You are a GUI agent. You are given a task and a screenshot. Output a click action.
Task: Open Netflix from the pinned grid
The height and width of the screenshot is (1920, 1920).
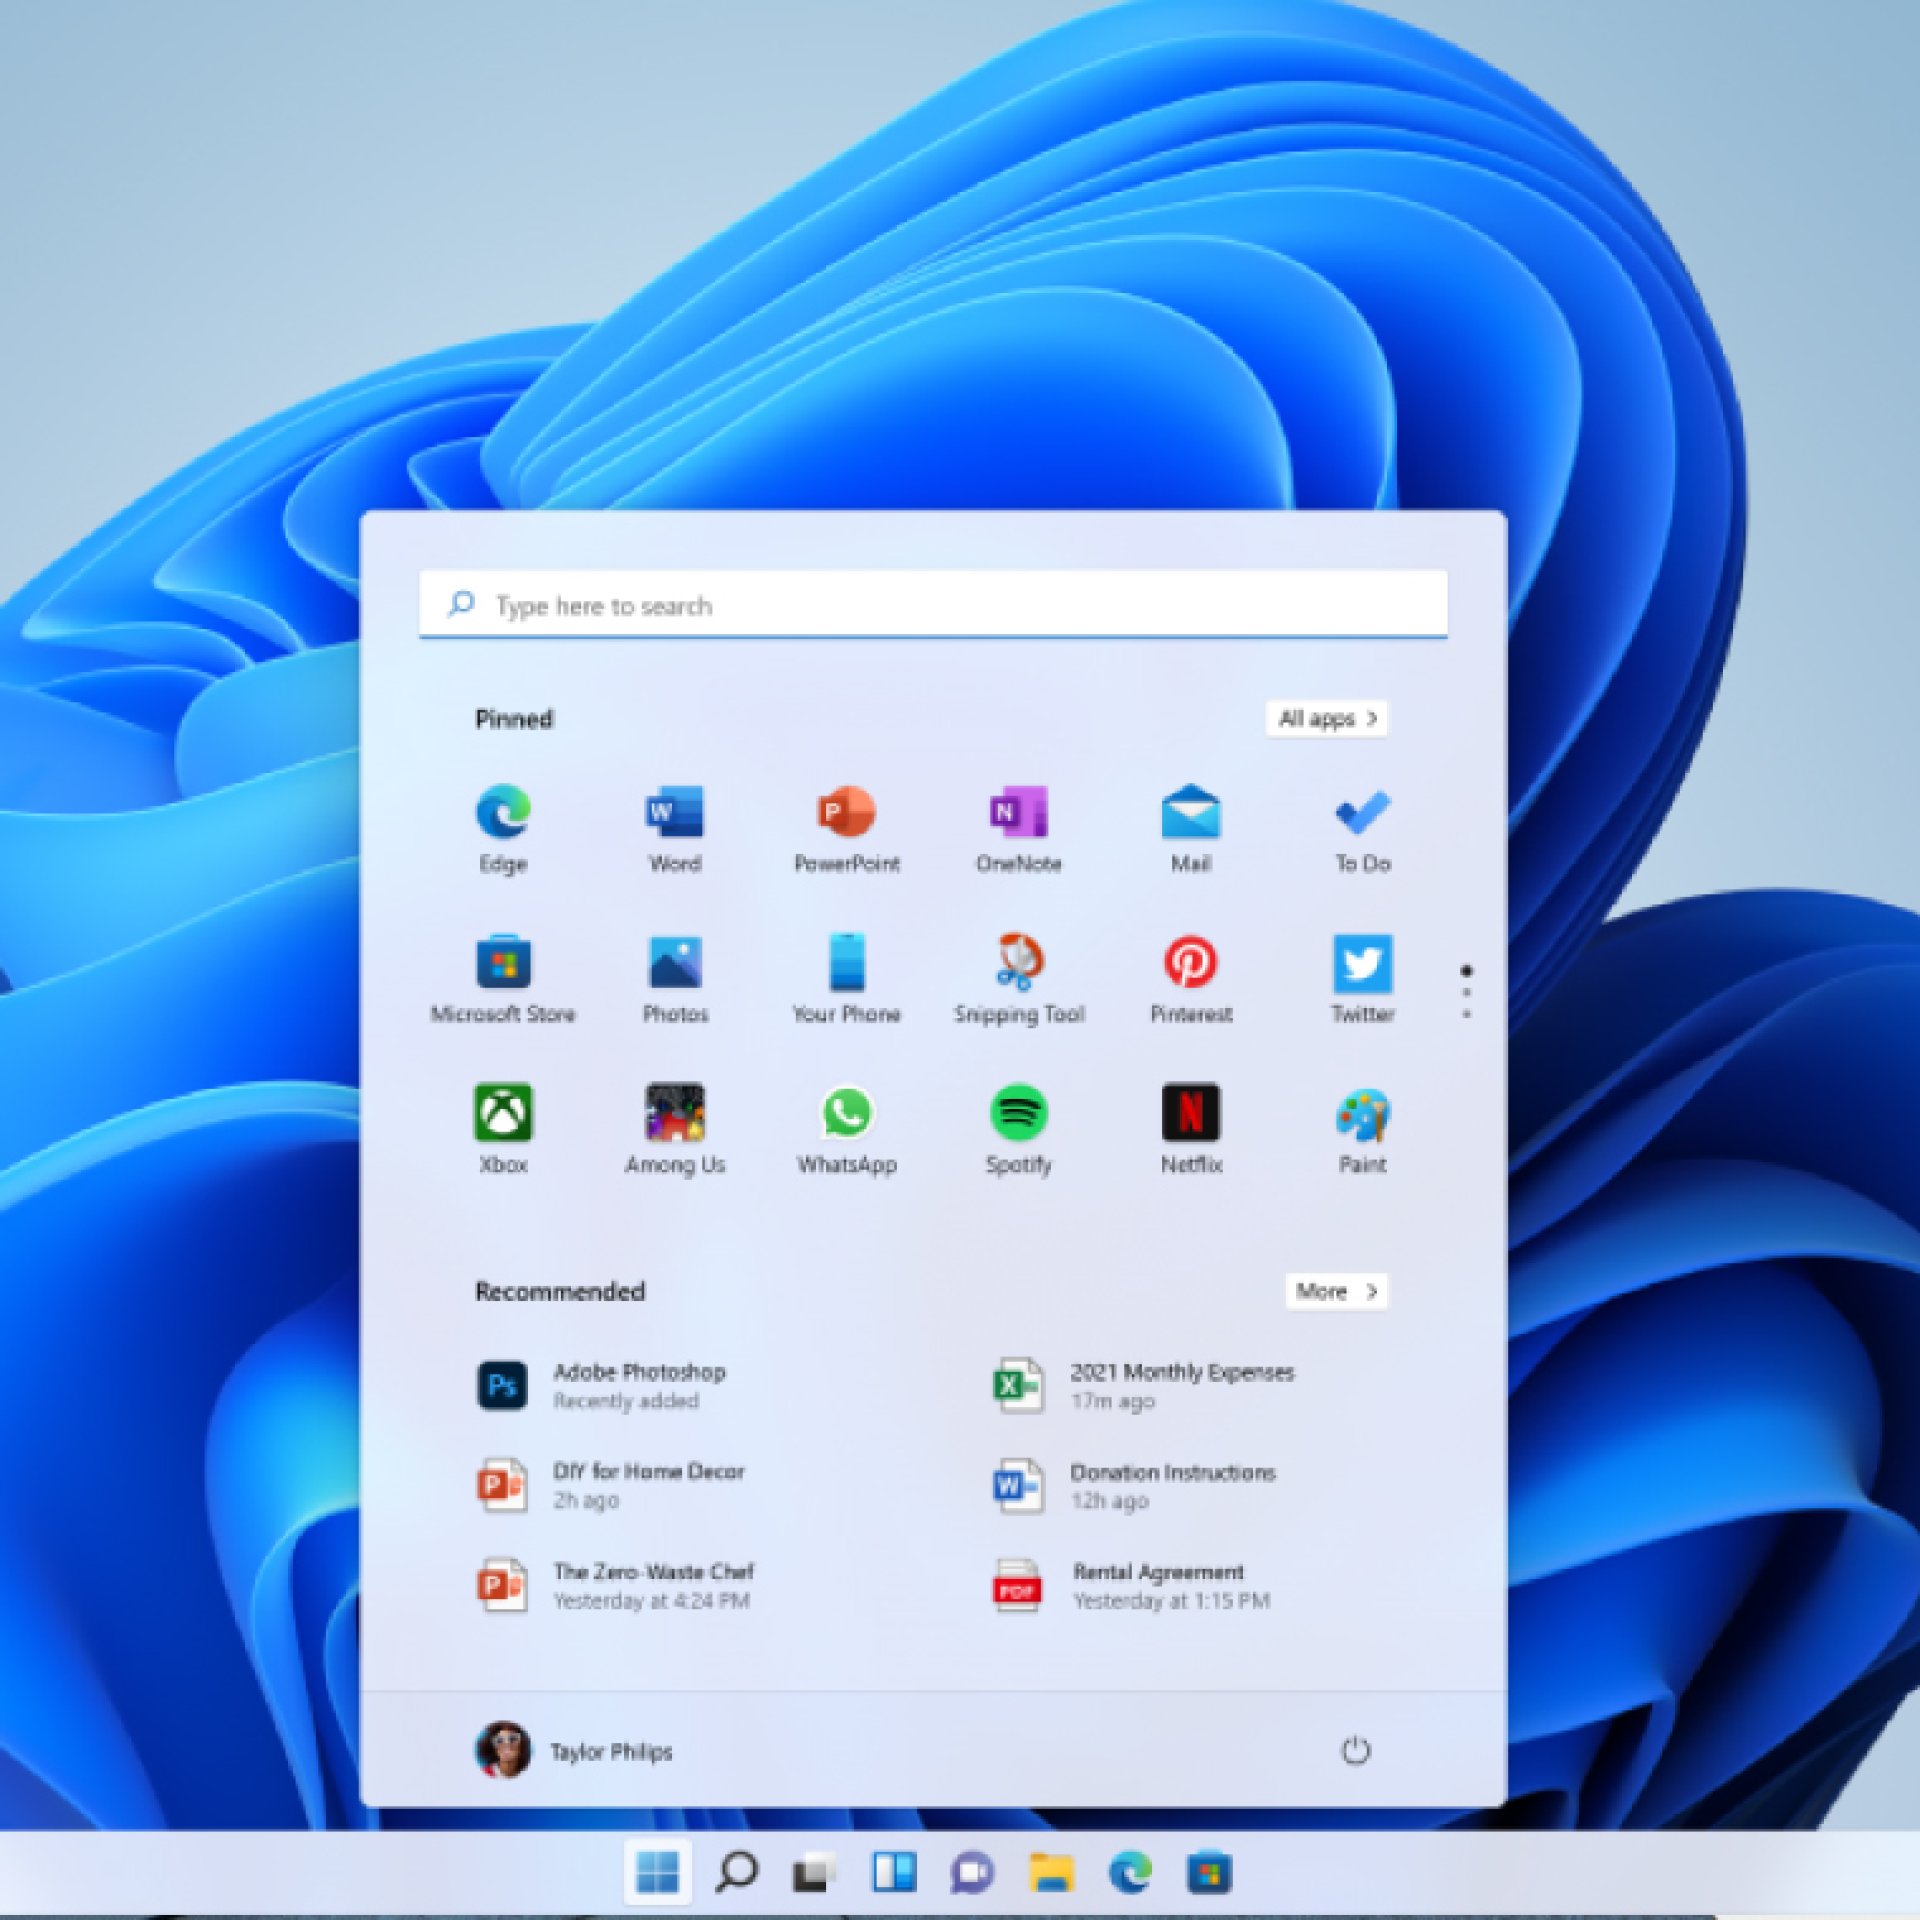coord(1190,1112)
